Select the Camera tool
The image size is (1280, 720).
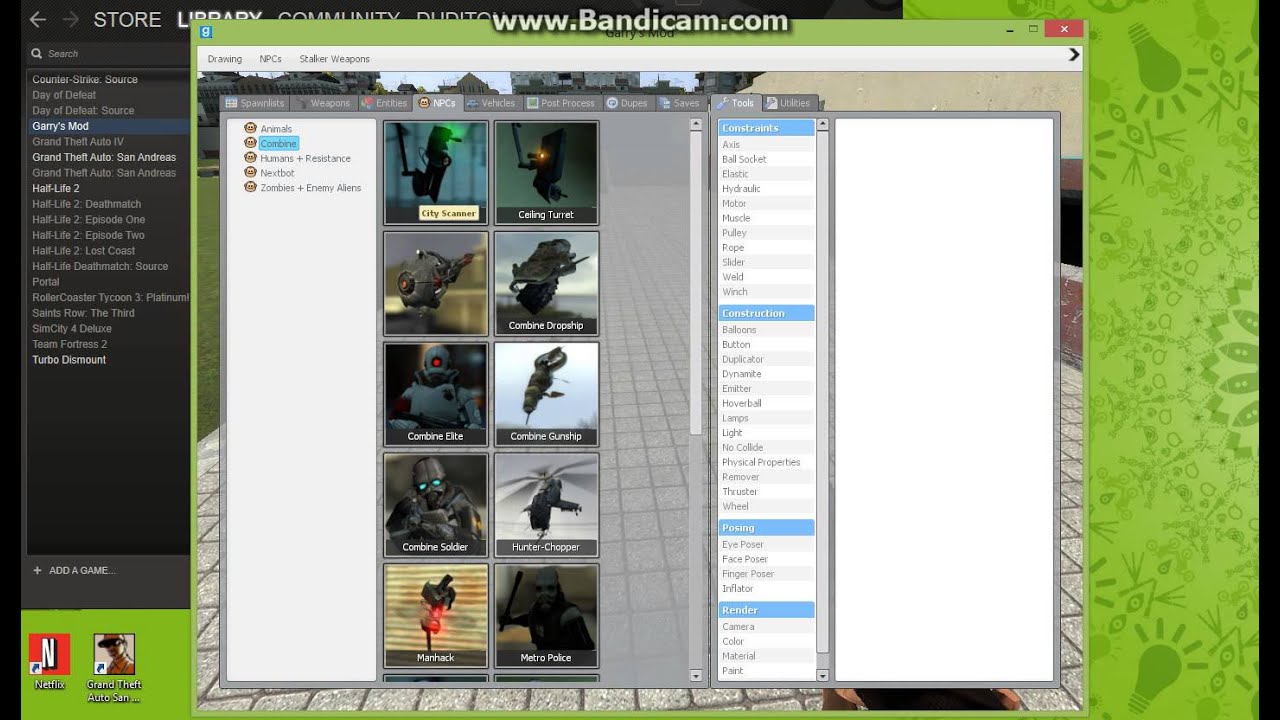pyautogui.click(x=766, y=627)
